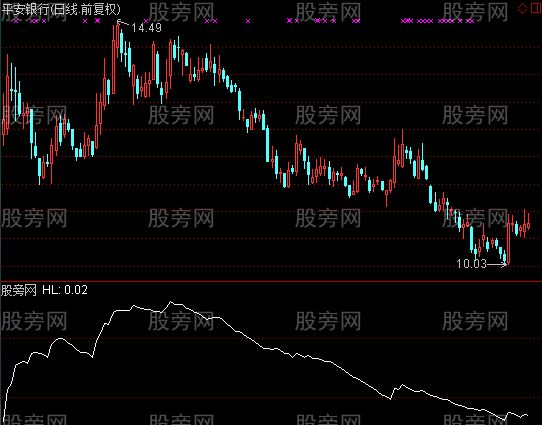
Task: Click the 股旁网 indicator name beside HL
Action: click(x=19, y=290)
